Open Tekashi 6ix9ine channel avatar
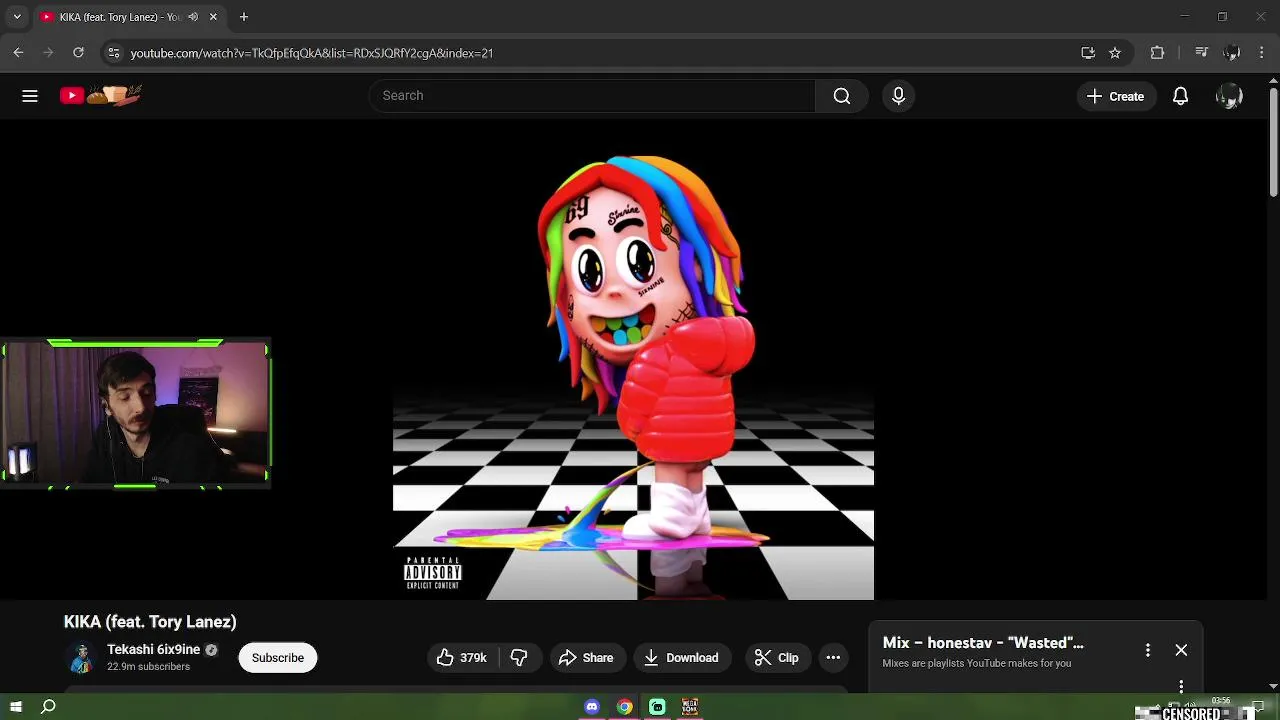Screen dimensions: 1280x720 (x=82, y=657)
